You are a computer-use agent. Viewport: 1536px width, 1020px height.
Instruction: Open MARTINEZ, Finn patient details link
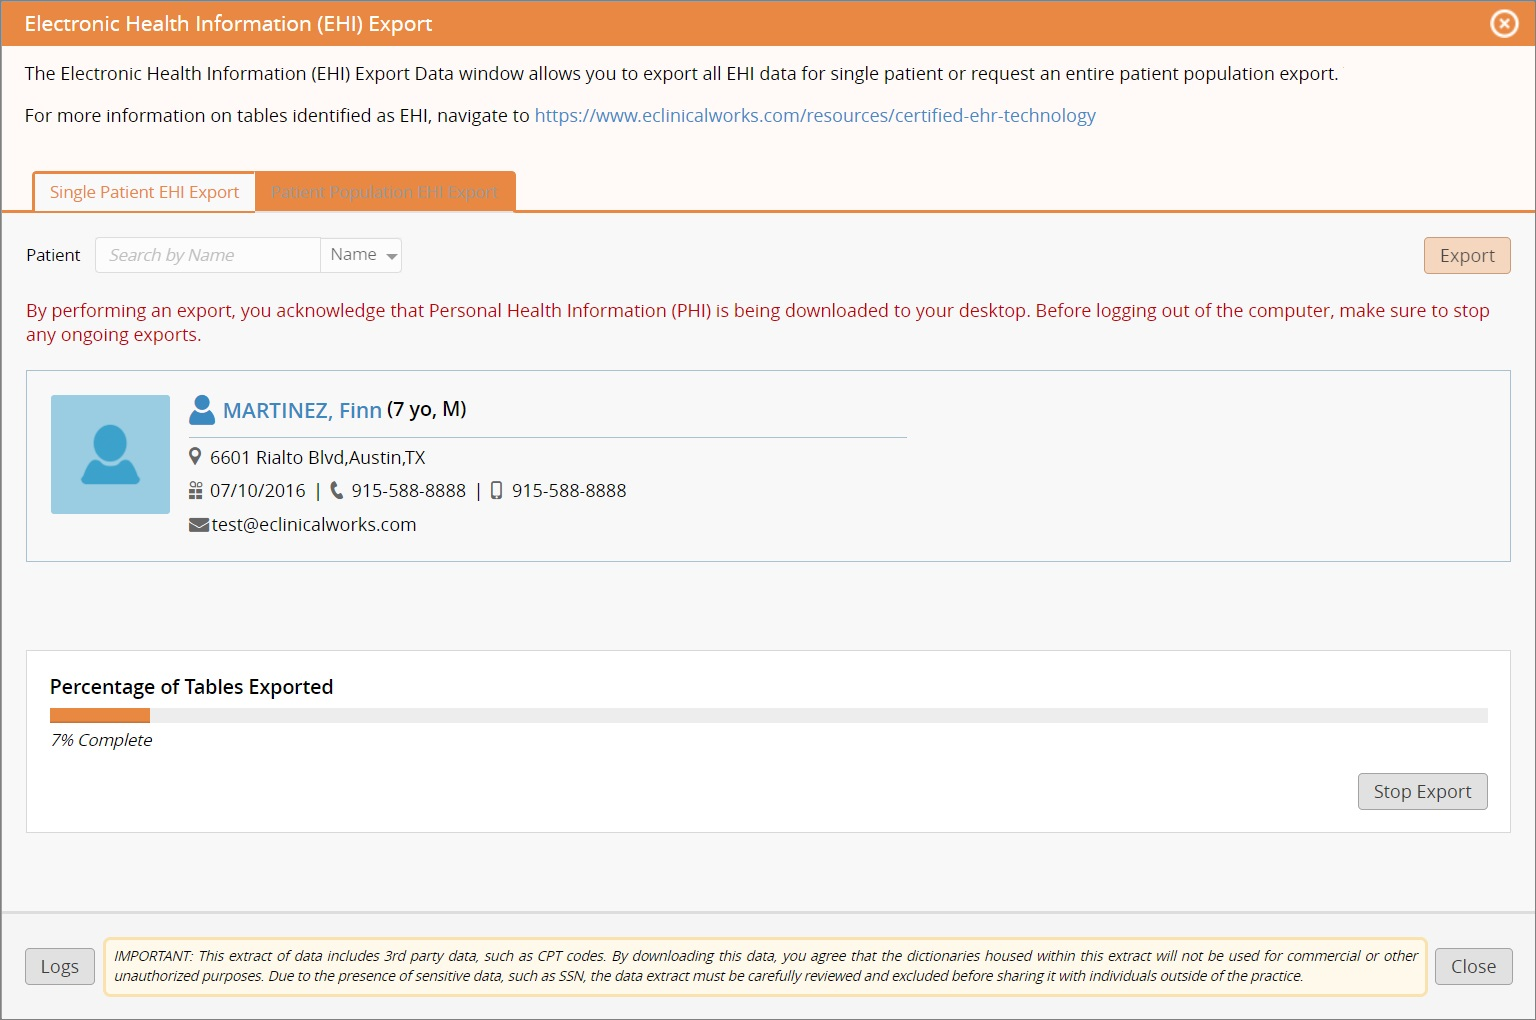pos(303,410)
